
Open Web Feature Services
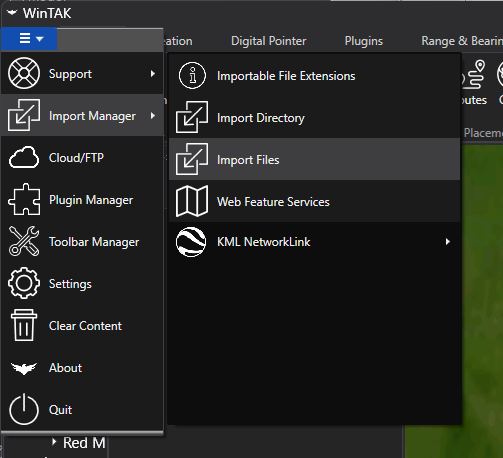coord(315,201)
